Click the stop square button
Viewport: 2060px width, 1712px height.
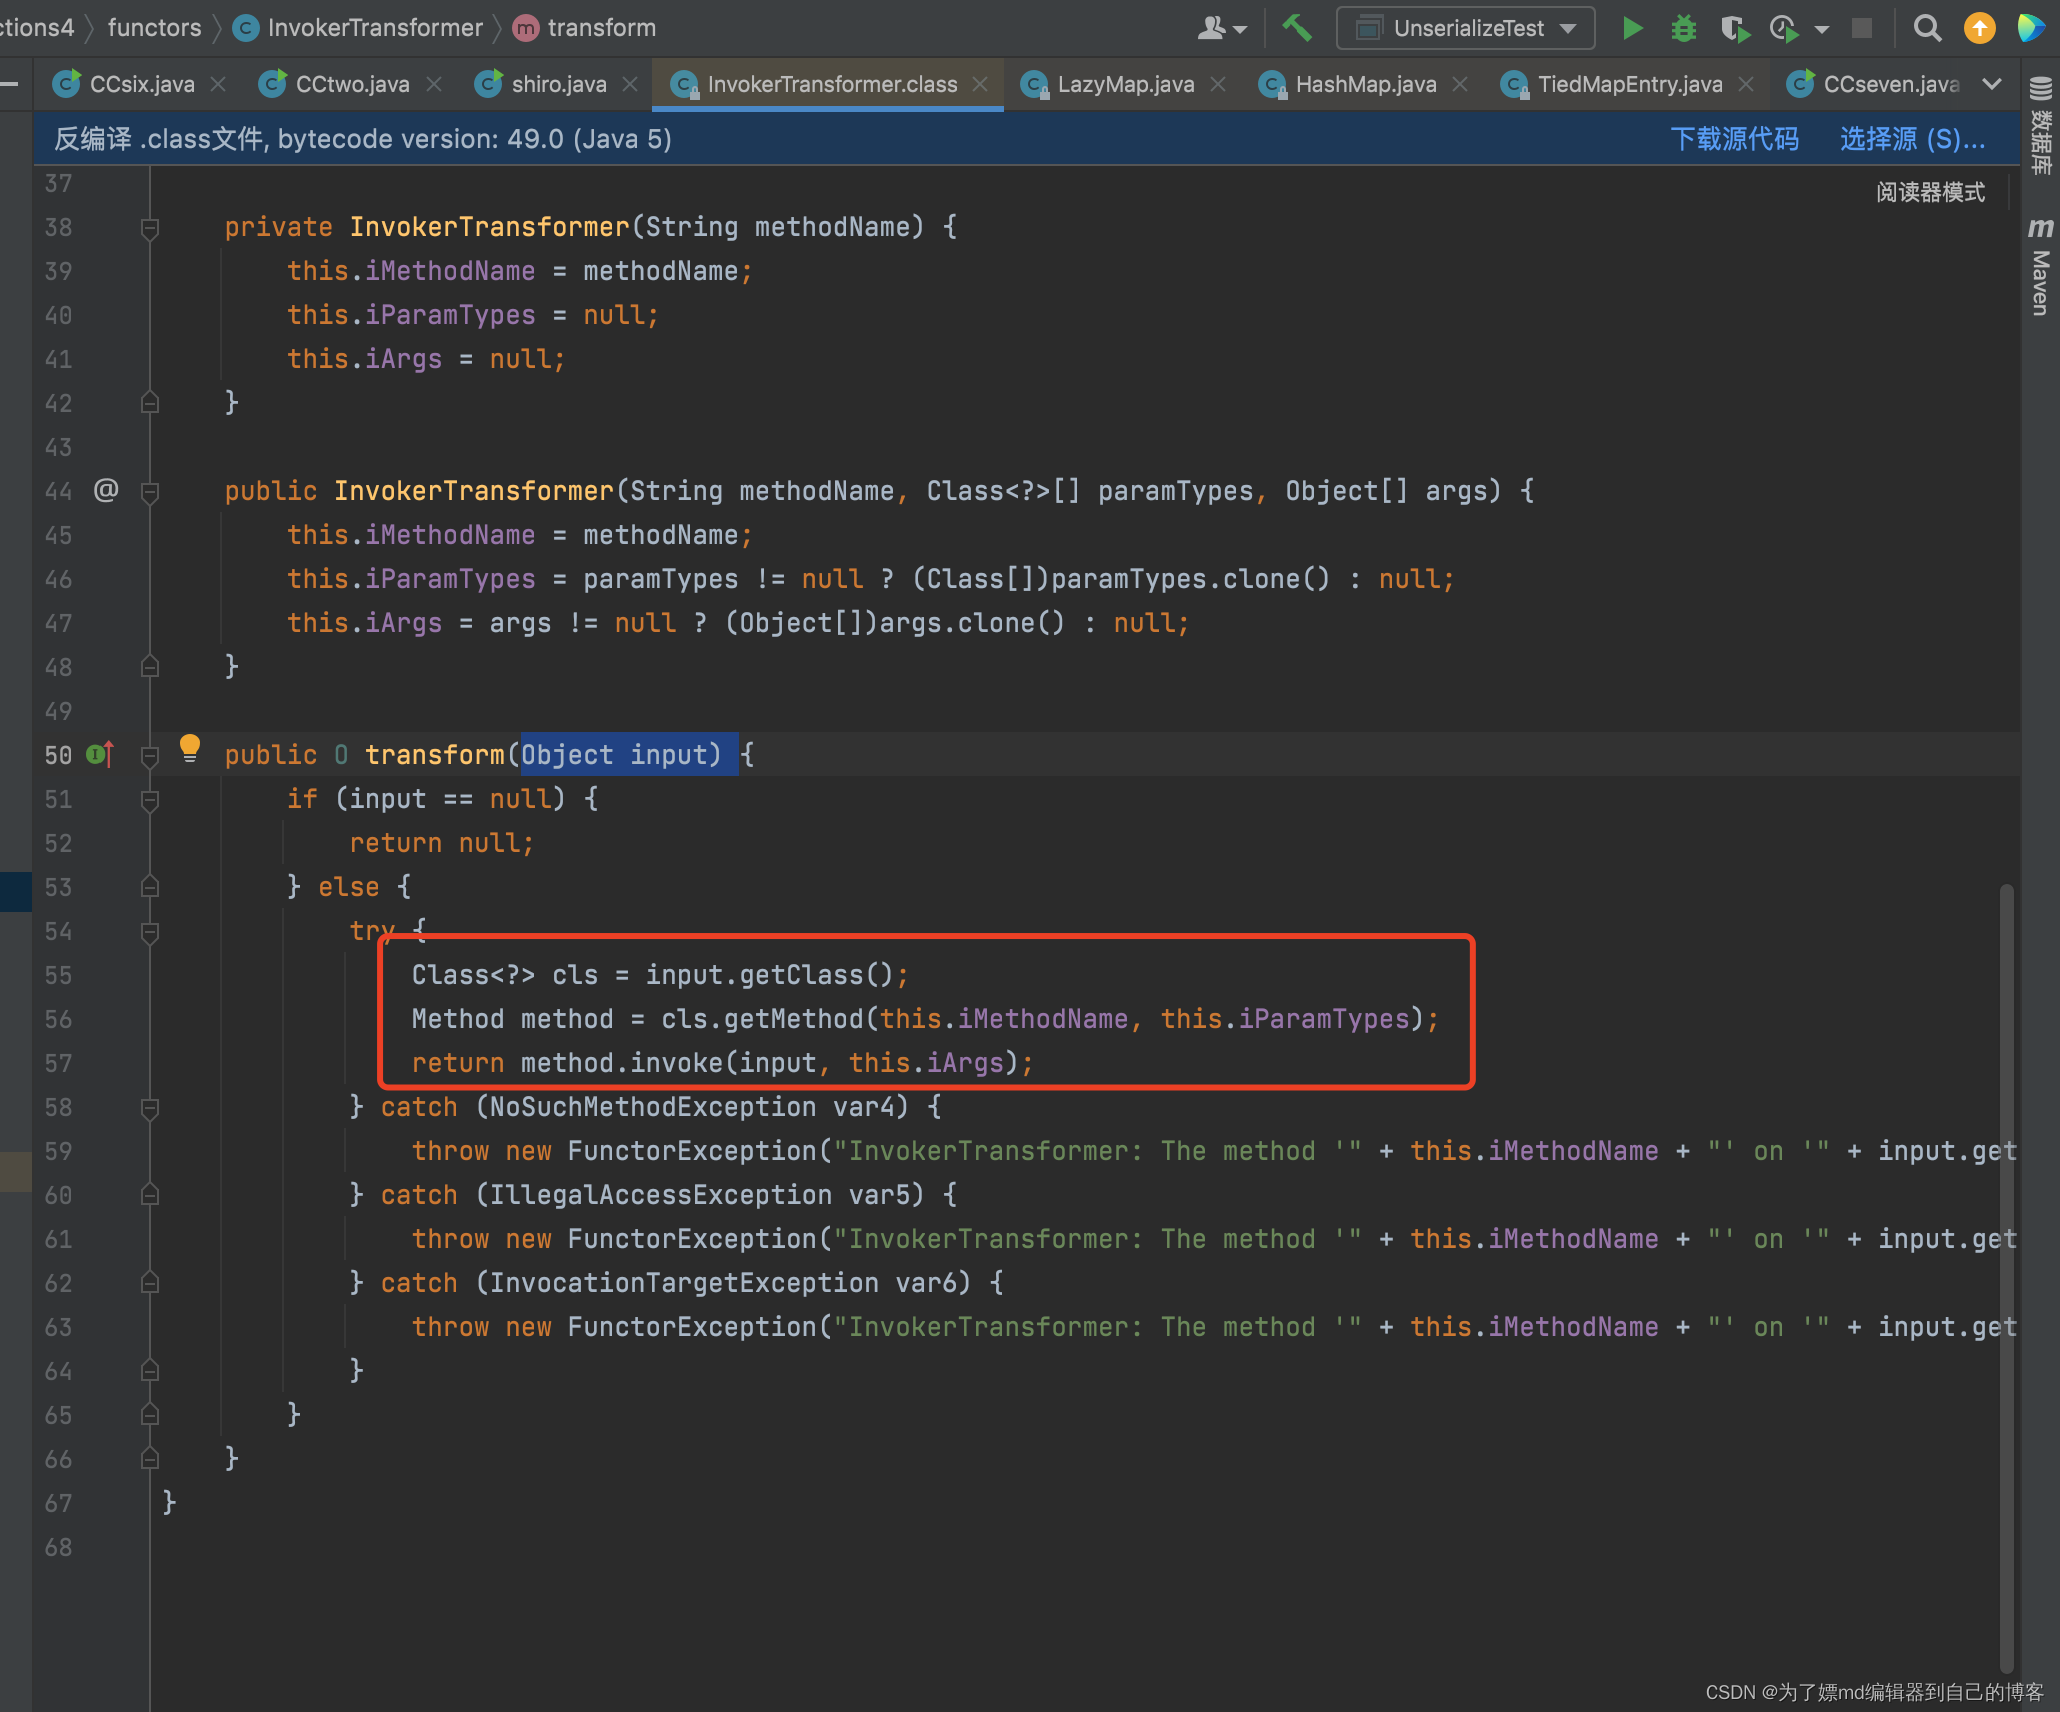click(1862, 28)
